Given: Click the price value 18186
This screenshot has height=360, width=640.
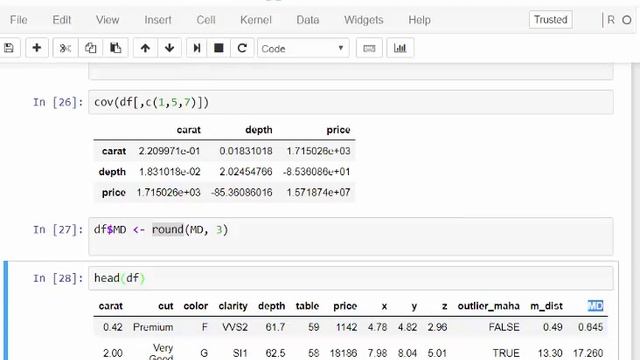Looking at the screenshot, I should coord(343,353).
